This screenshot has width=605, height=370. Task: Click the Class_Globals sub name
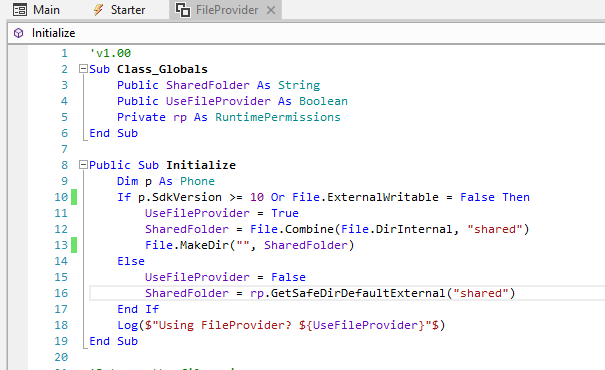pos(162,69)
